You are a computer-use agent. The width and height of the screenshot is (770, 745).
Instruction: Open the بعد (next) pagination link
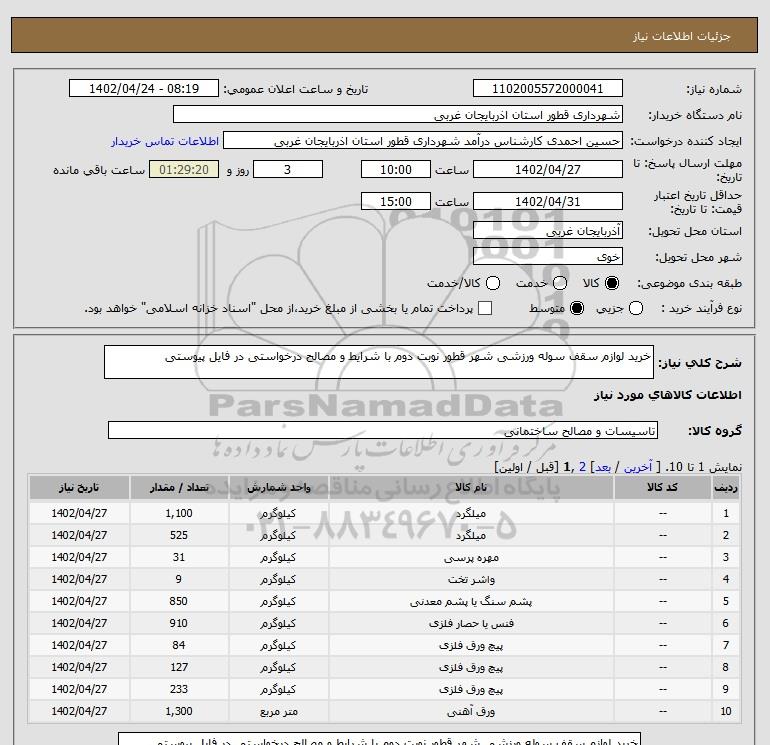(603, 467)
